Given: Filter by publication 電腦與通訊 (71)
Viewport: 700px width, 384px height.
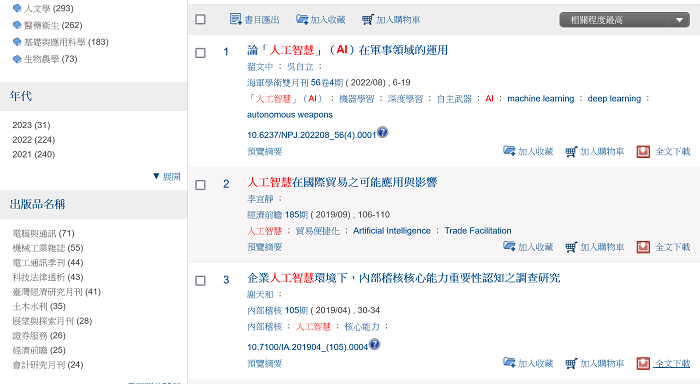Looking at the screenshot, I should click(x=43, y=233).
